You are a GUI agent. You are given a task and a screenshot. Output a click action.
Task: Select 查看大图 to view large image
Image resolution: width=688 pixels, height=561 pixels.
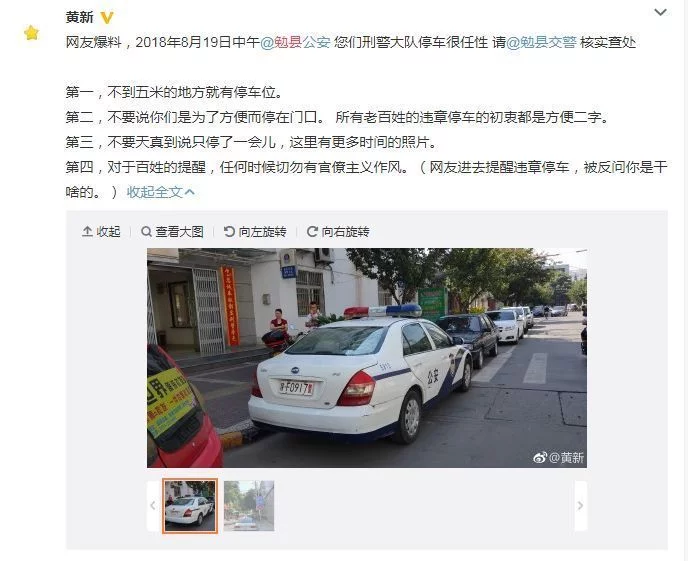179,231
